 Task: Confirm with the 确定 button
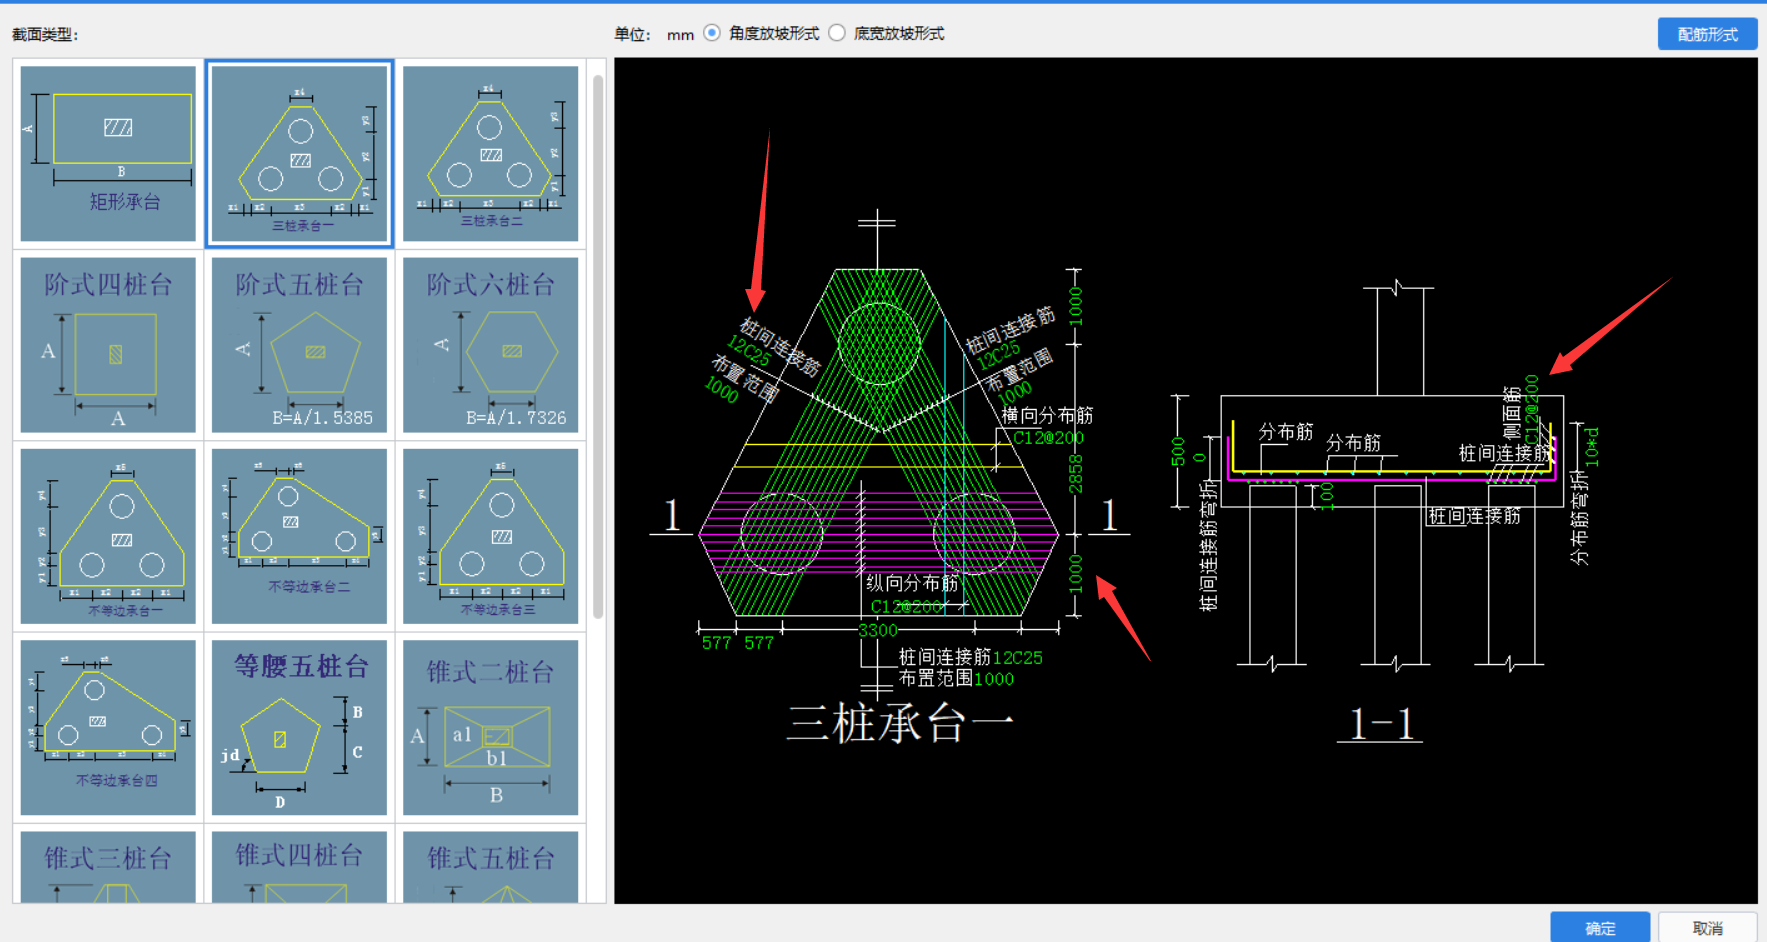pyautogui.click(x=1600, y=928)
